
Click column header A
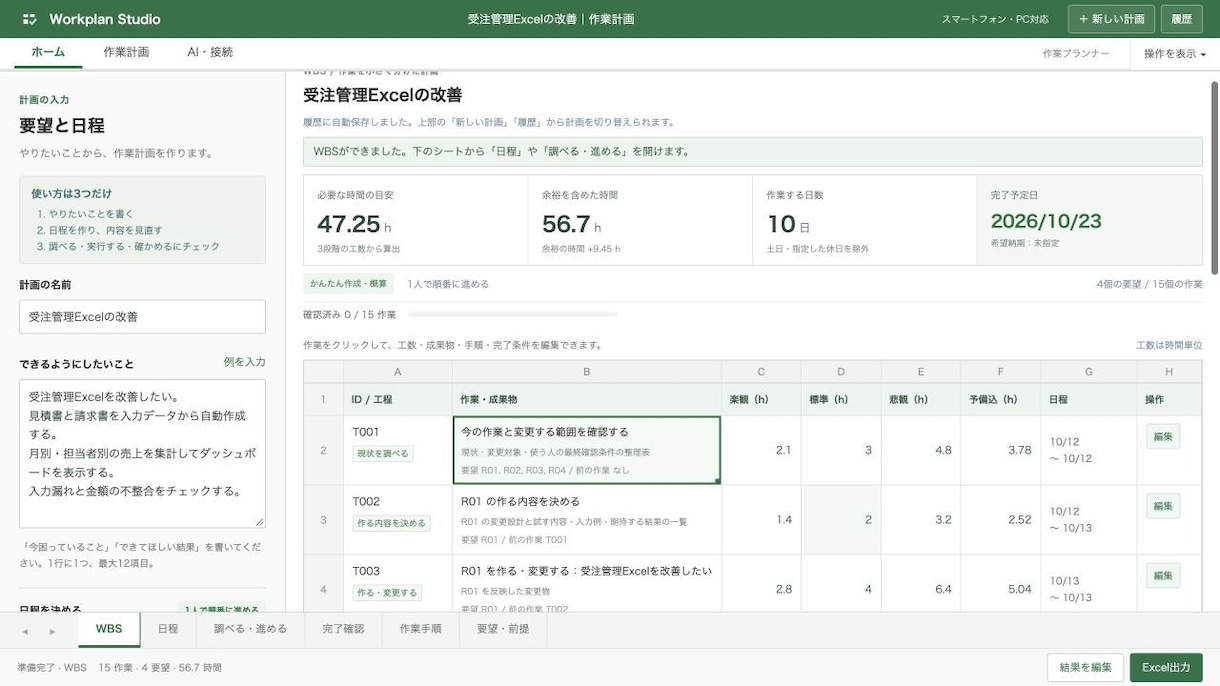point(398,372)
